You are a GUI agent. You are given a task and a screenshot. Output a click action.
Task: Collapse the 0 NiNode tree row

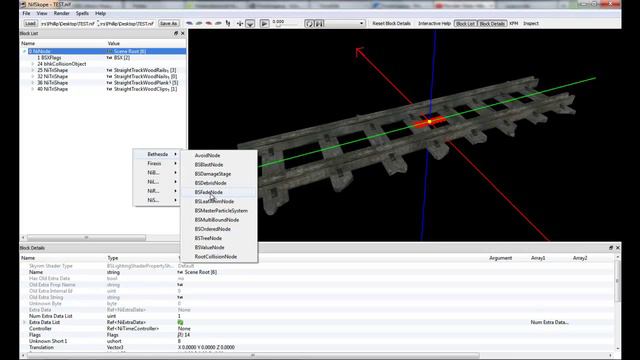(24, 51)
